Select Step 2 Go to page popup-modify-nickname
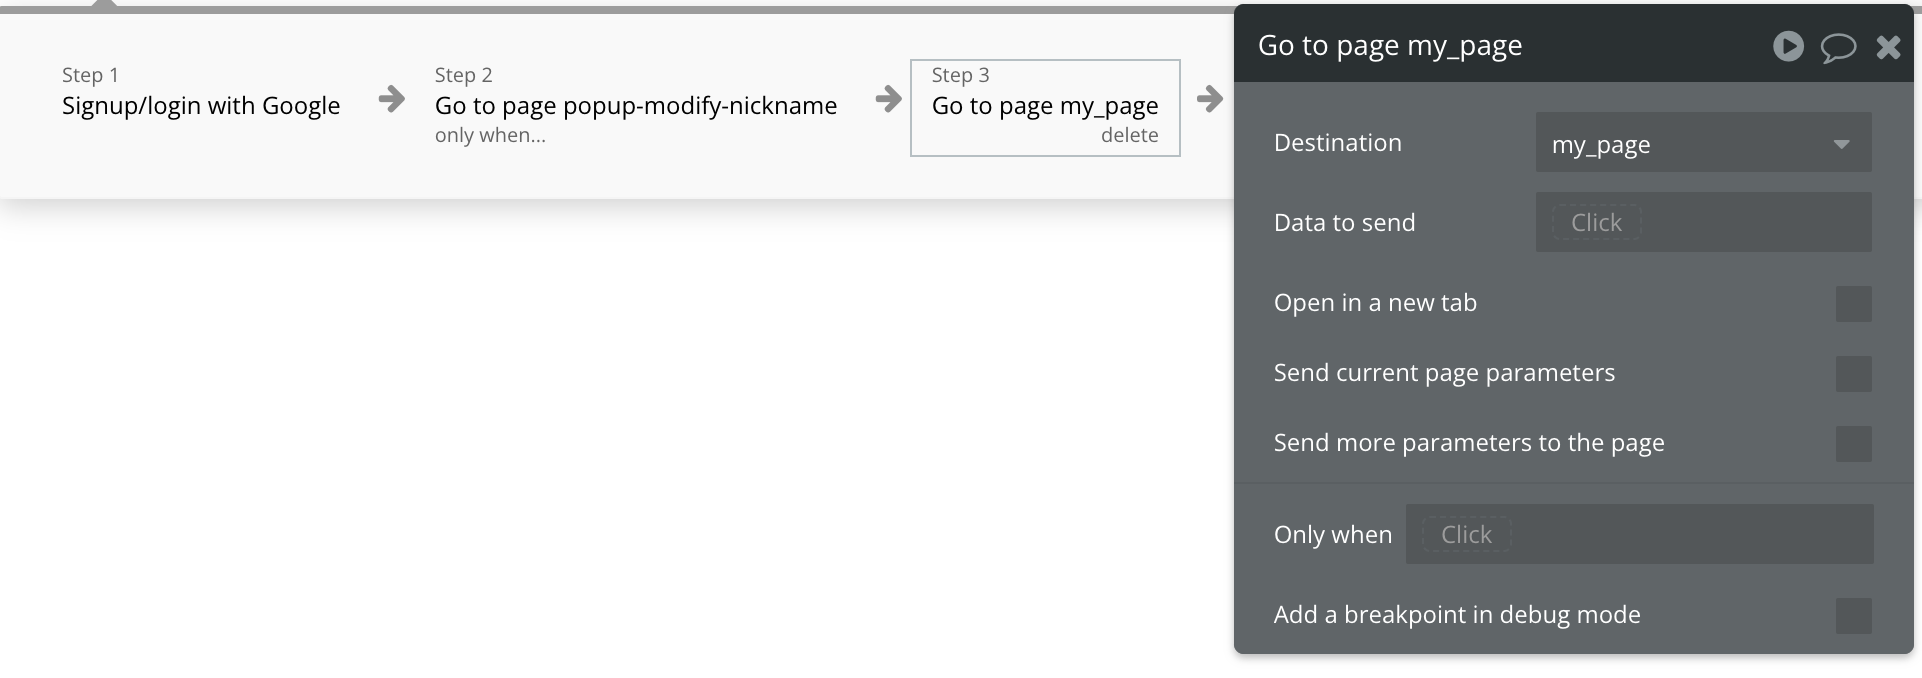The image size is (1922, 678). [x=635, y=105]
